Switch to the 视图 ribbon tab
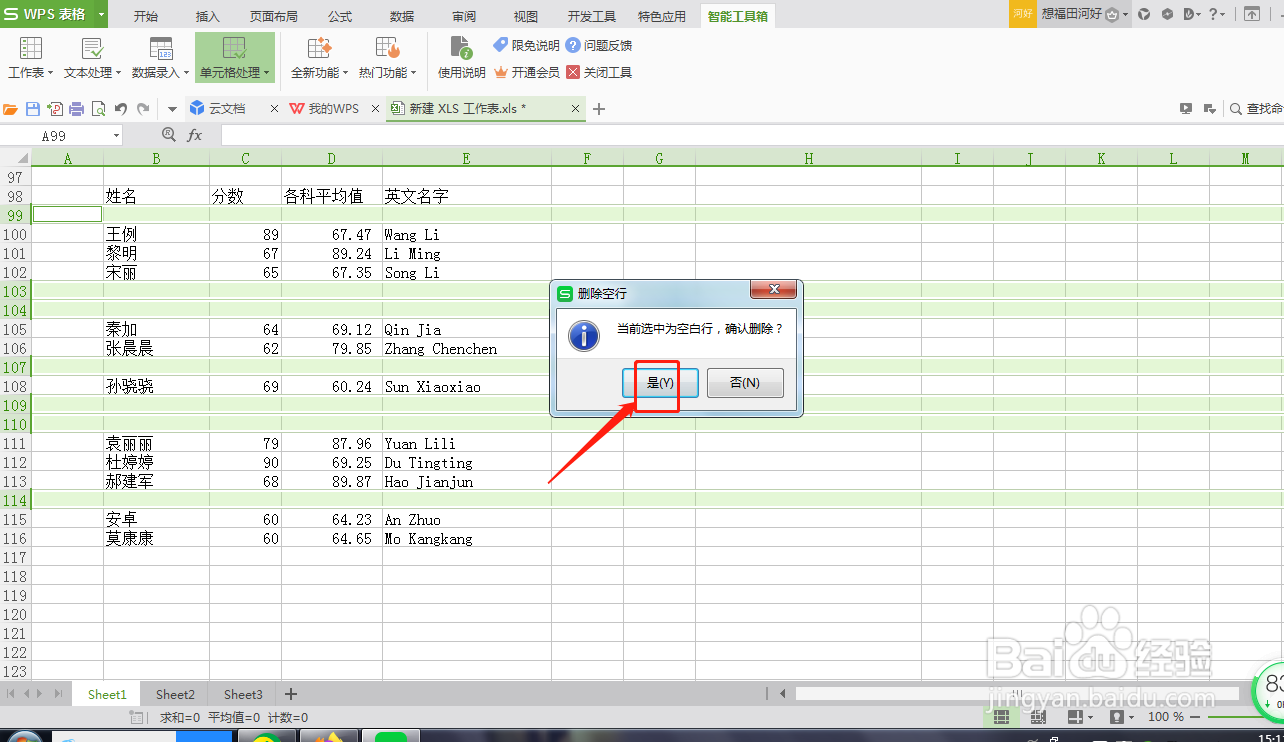Image resolution: width=1284 pixels, height=742 pixels. point(526,16)
